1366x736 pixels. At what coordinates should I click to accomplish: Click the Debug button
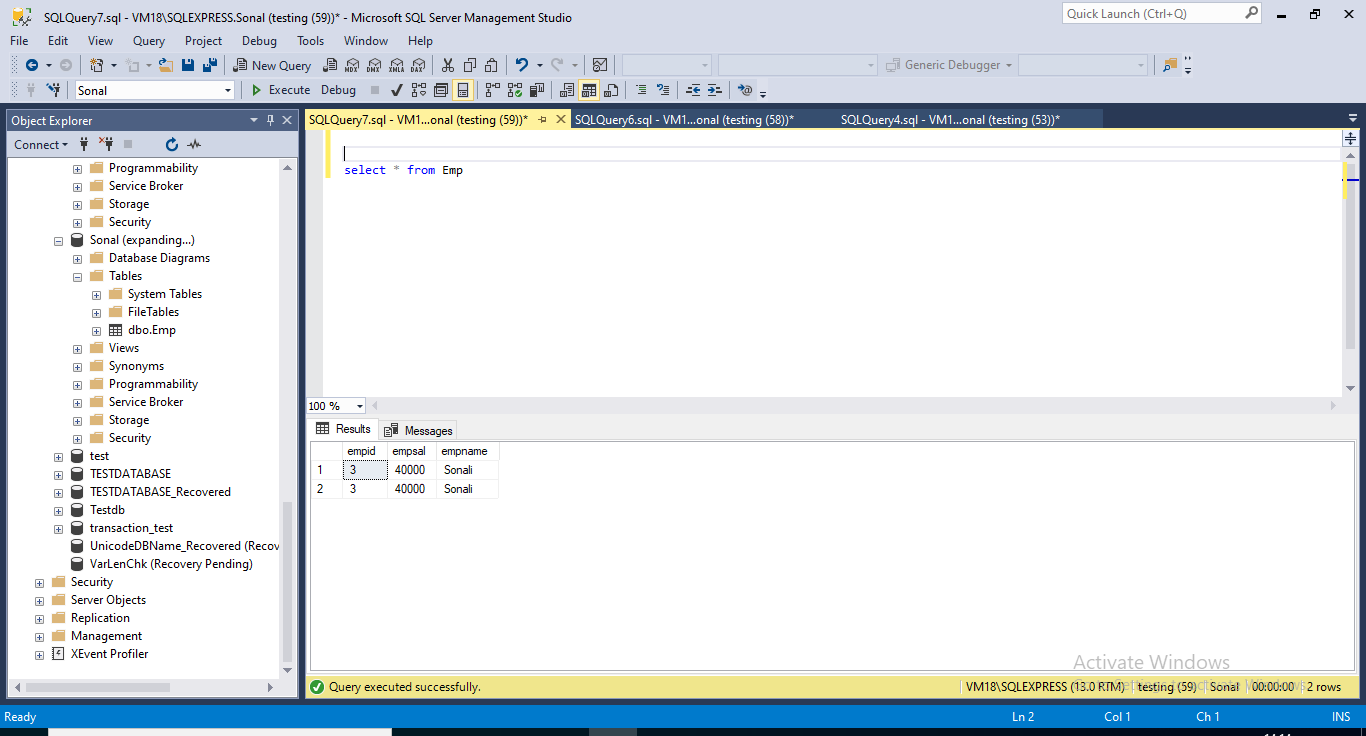[338, 90]
